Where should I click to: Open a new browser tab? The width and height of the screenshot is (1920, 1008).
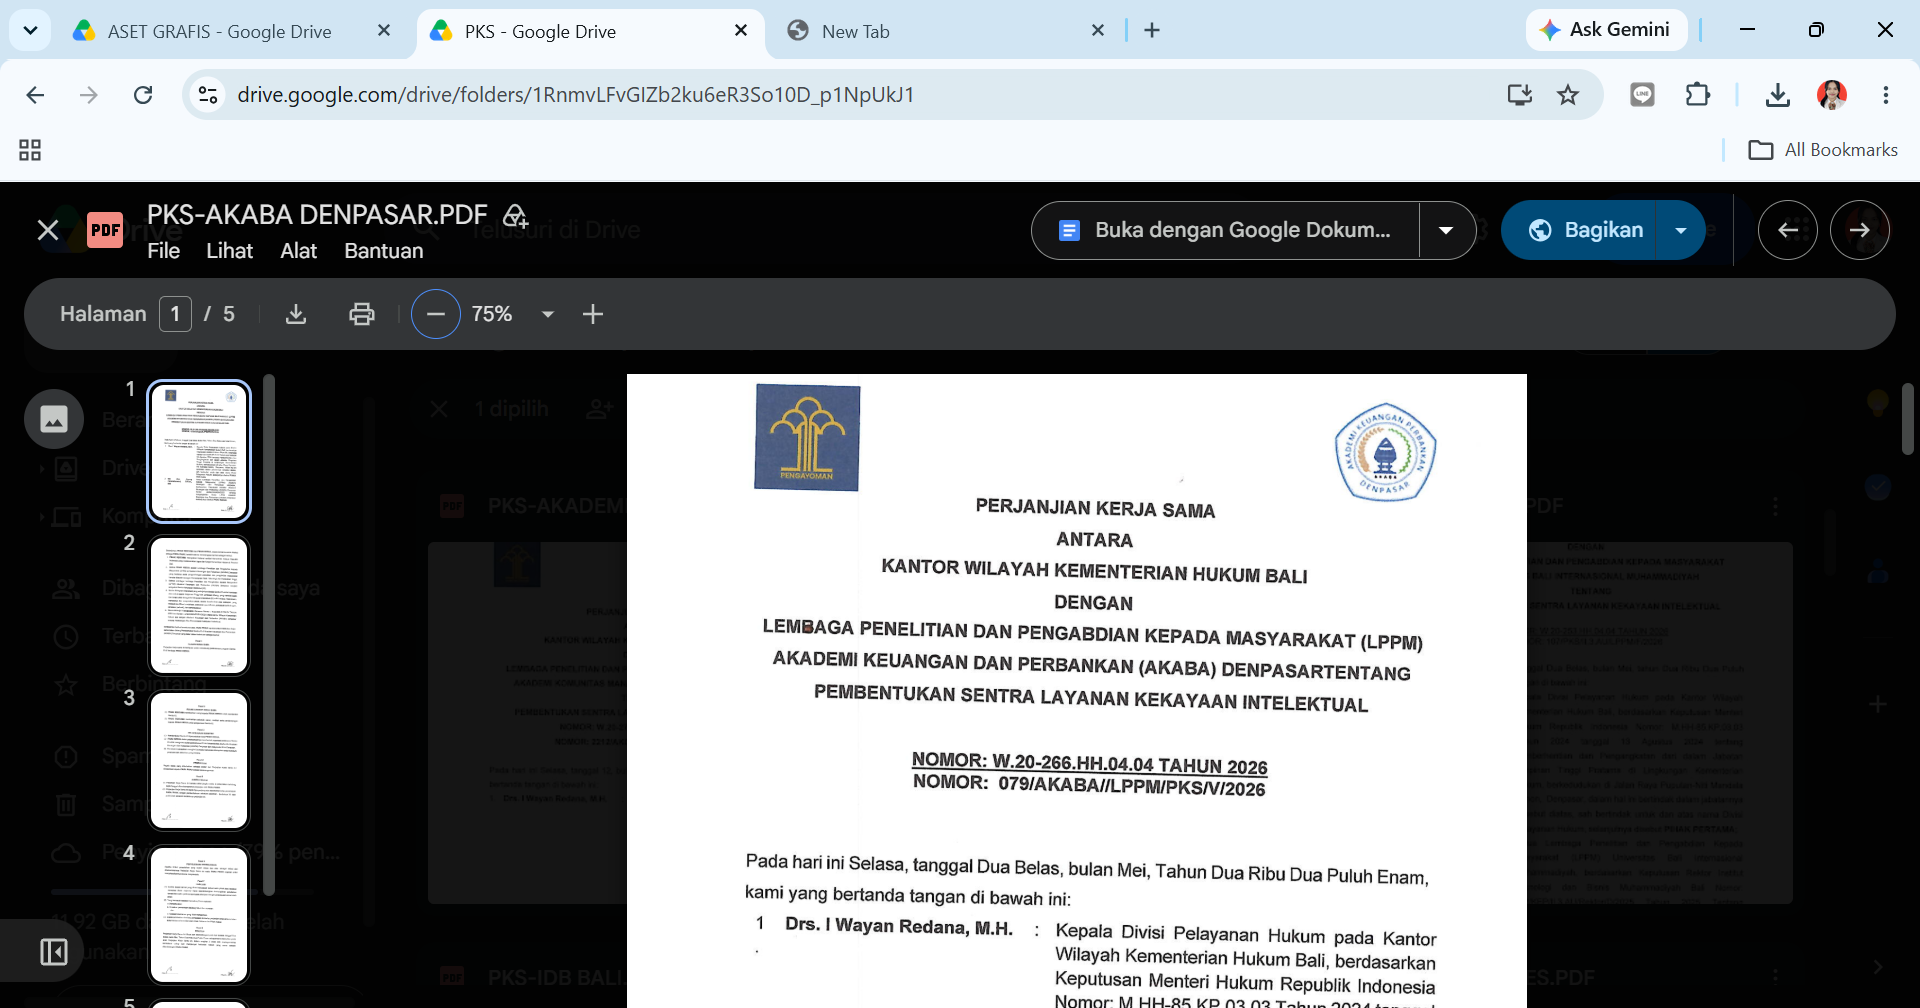(1152, 31)
